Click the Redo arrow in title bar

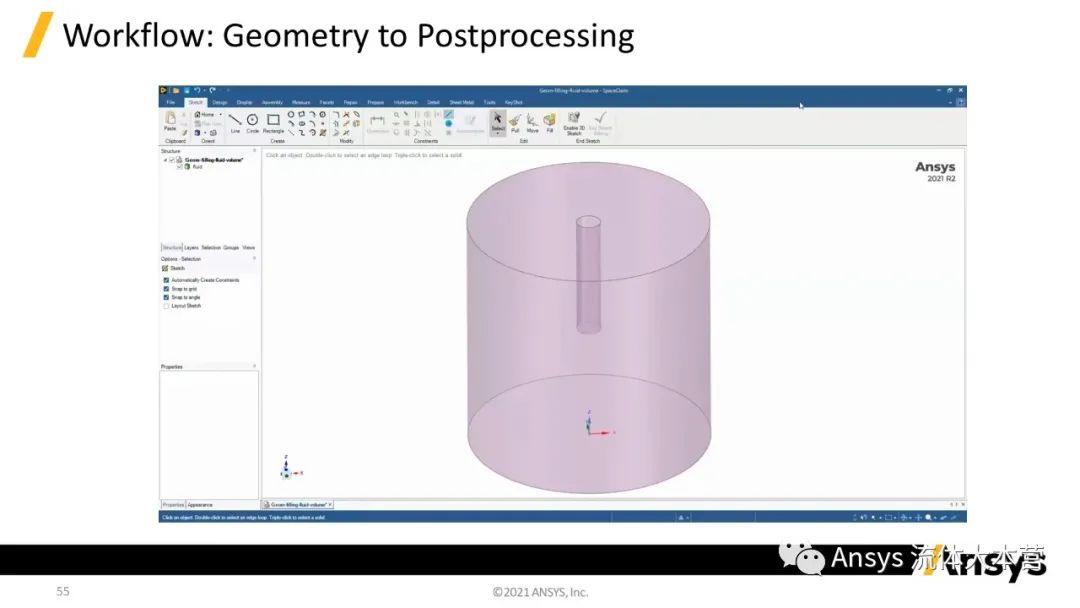click(x=212, y=90)
